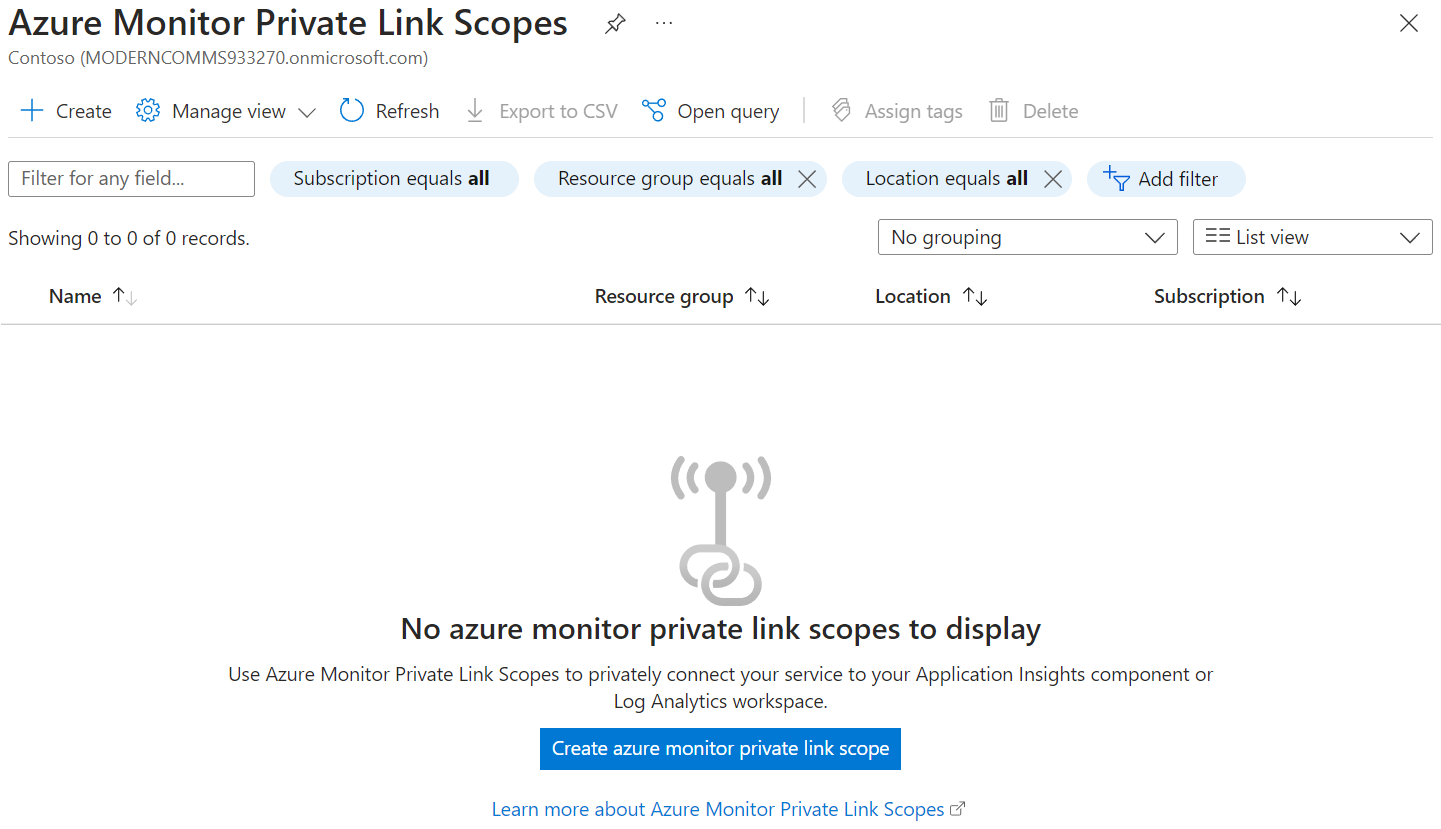Open the Manage view dropdown

click(226, 111)
